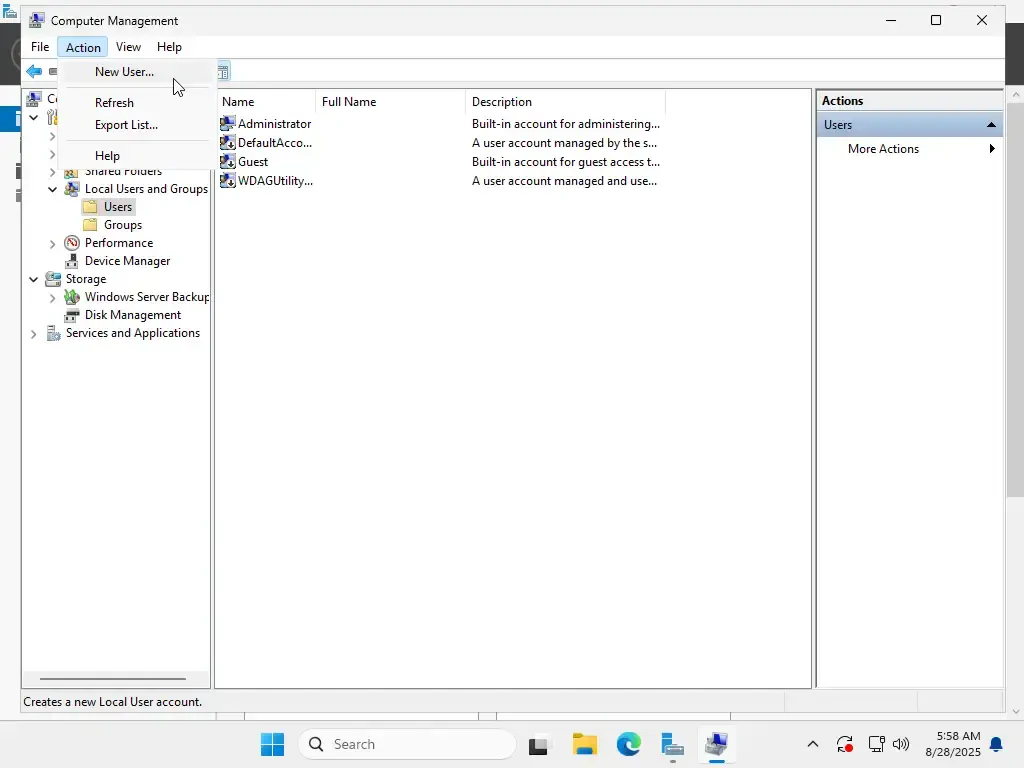This screenshot has height=768, width=1024.
Task: Open Task View from the taskbar
Action: pos(538,744)
